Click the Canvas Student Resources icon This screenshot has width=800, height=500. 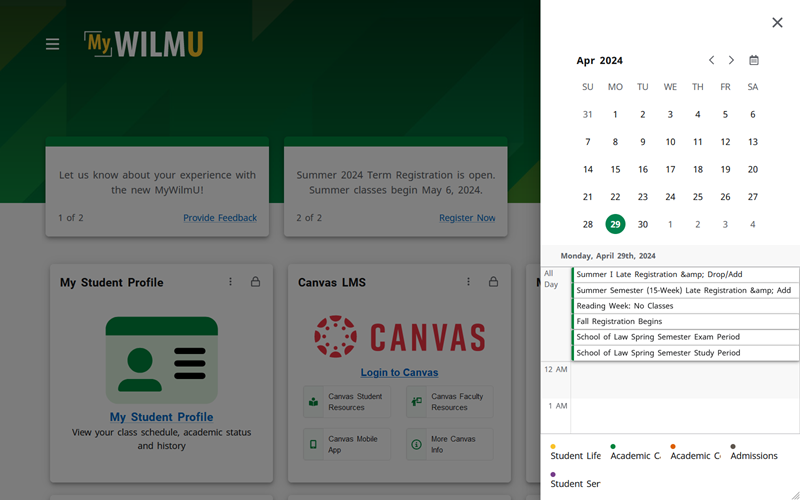pyautogui.click(x=313, y=402)
